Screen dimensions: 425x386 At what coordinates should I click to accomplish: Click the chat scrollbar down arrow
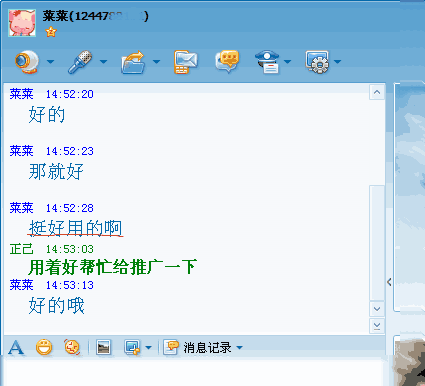pyautogui.click(x=377, y=309)
